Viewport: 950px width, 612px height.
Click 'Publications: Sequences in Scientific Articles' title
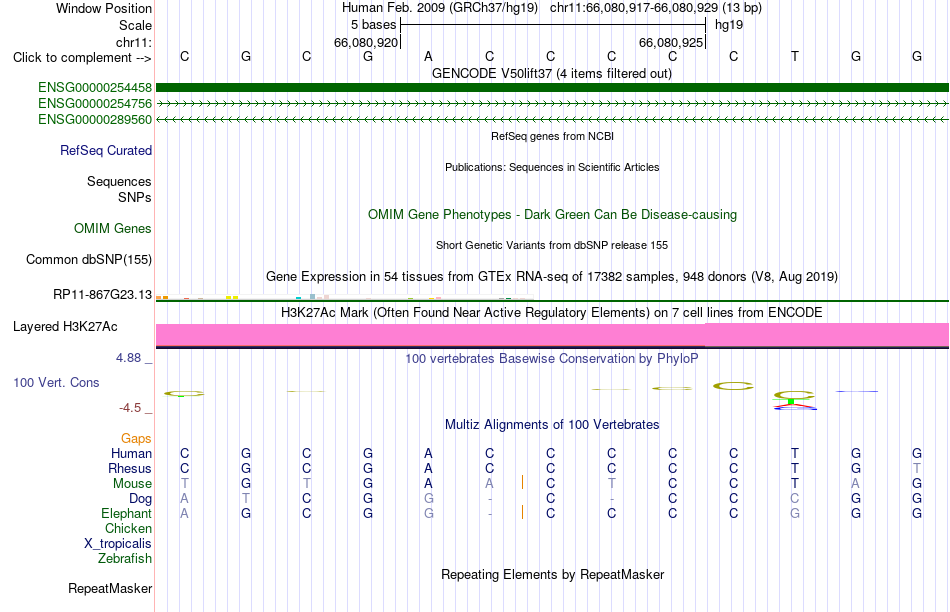[x=552, y=167]
